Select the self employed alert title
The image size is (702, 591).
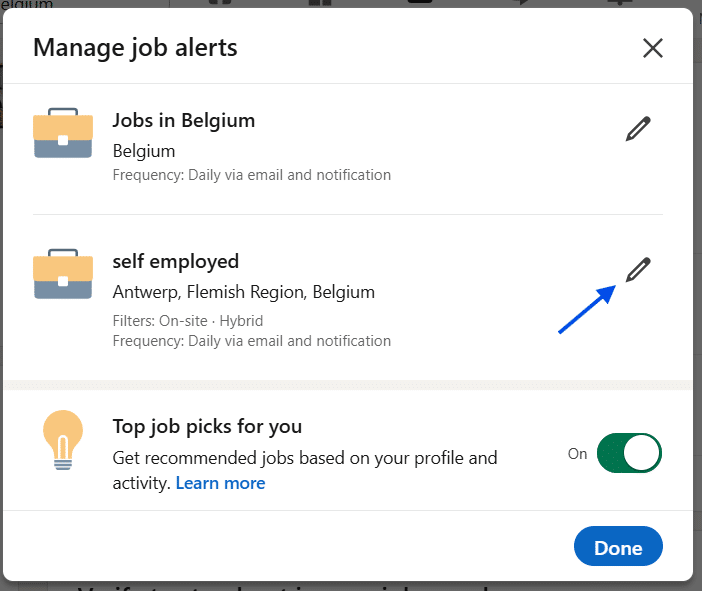pos(175,261)
